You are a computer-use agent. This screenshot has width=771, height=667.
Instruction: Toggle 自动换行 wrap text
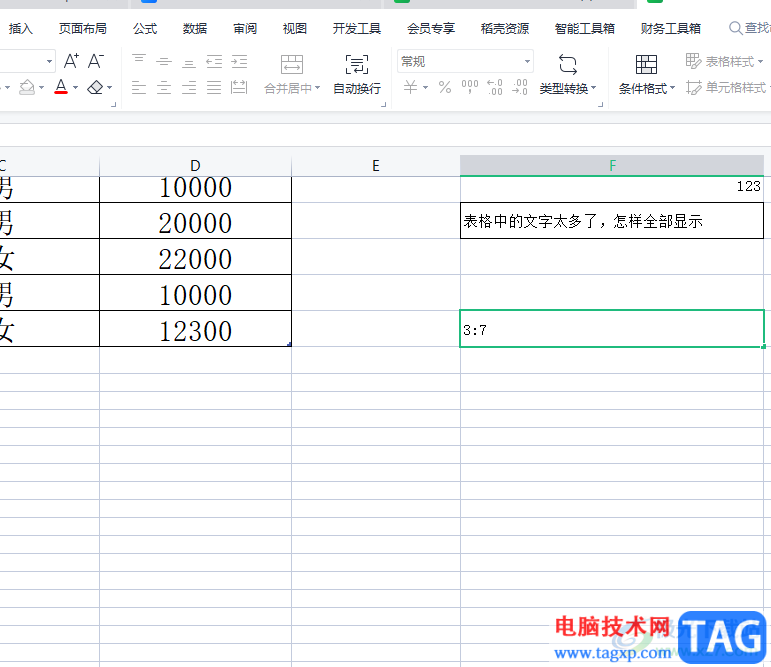click(x=357, y=74)
